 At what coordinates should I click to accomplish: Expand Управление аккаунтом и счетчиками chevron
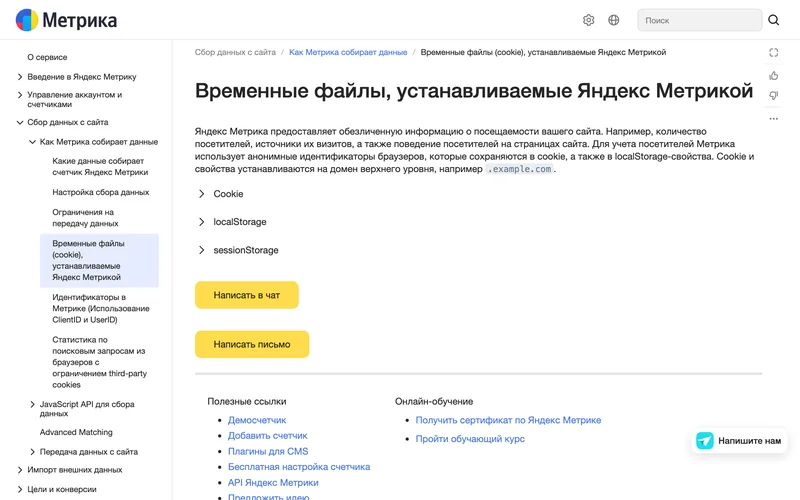coord(20,95)
